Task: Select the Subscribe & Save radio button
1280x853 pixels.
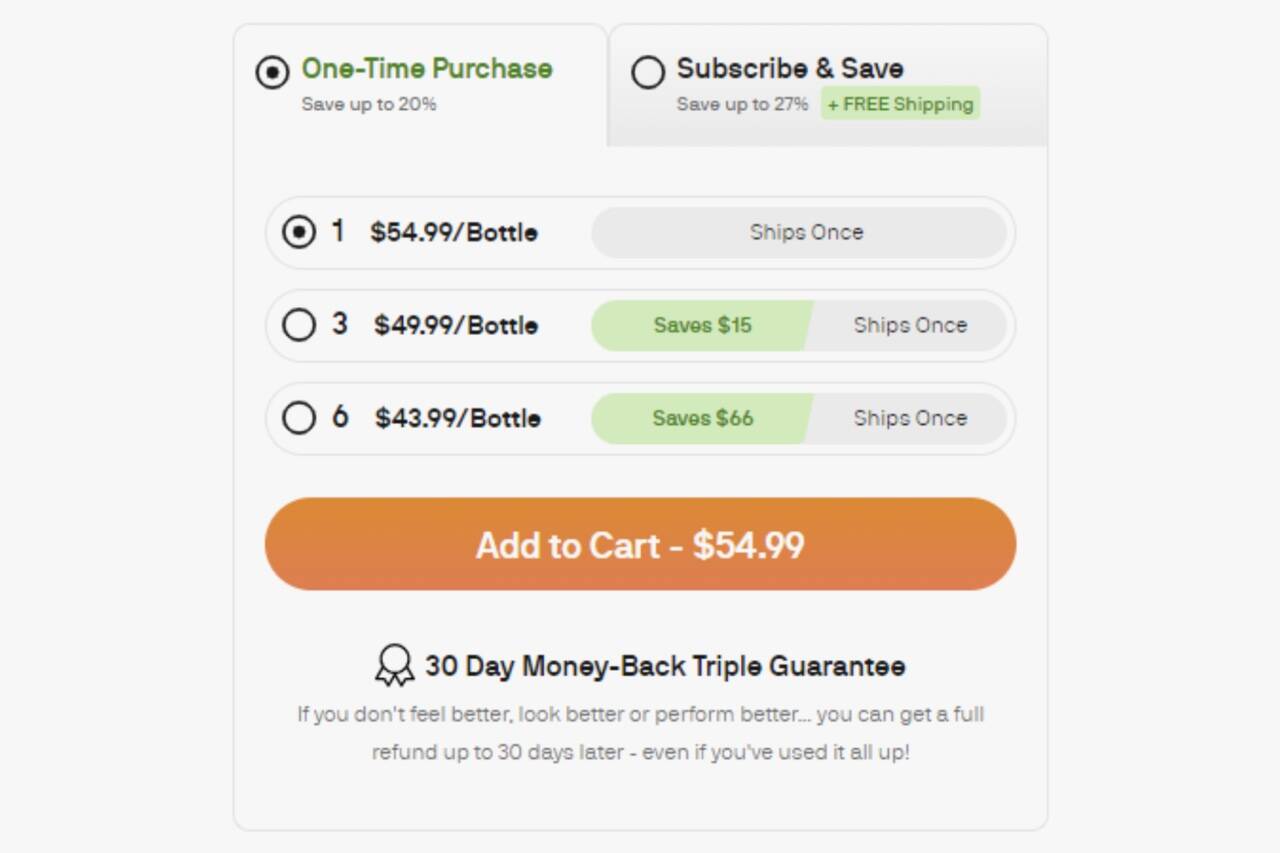Action: tap(648, 72)
